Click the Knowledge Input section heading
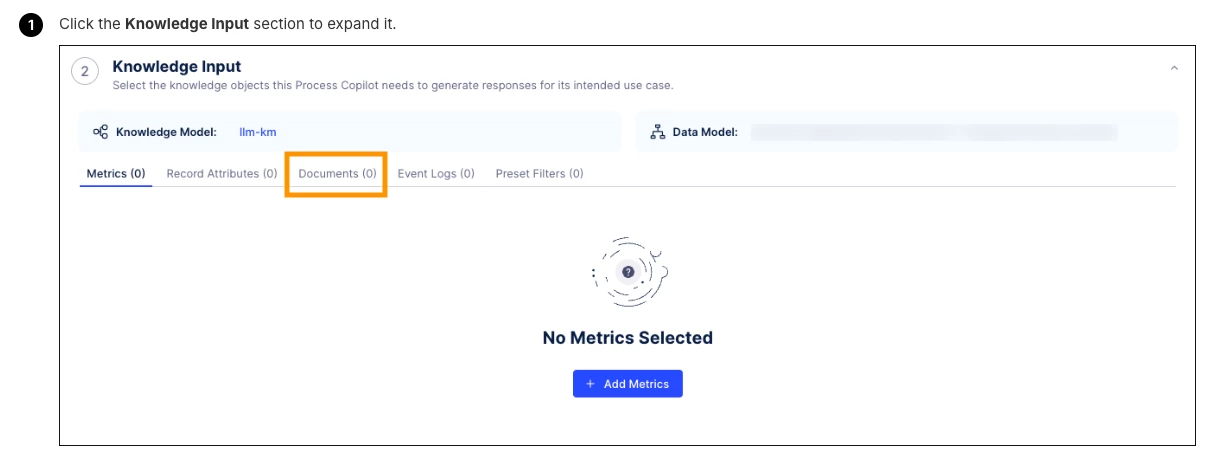The width and height of the screenshot is (1220, 458). (x=177, y=67)
